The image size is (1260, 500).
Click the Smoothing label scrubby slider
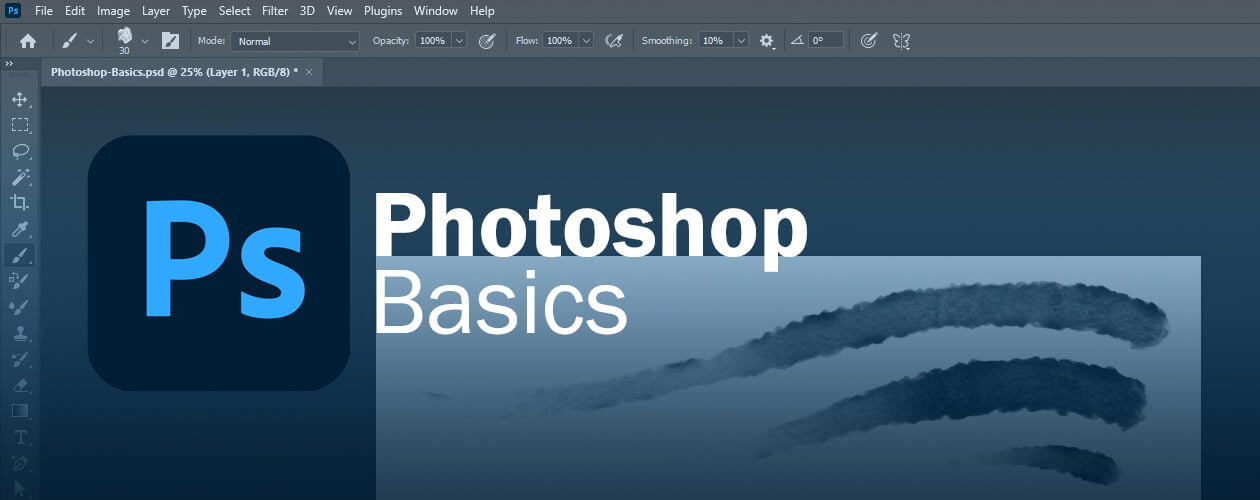coord(667,41)
